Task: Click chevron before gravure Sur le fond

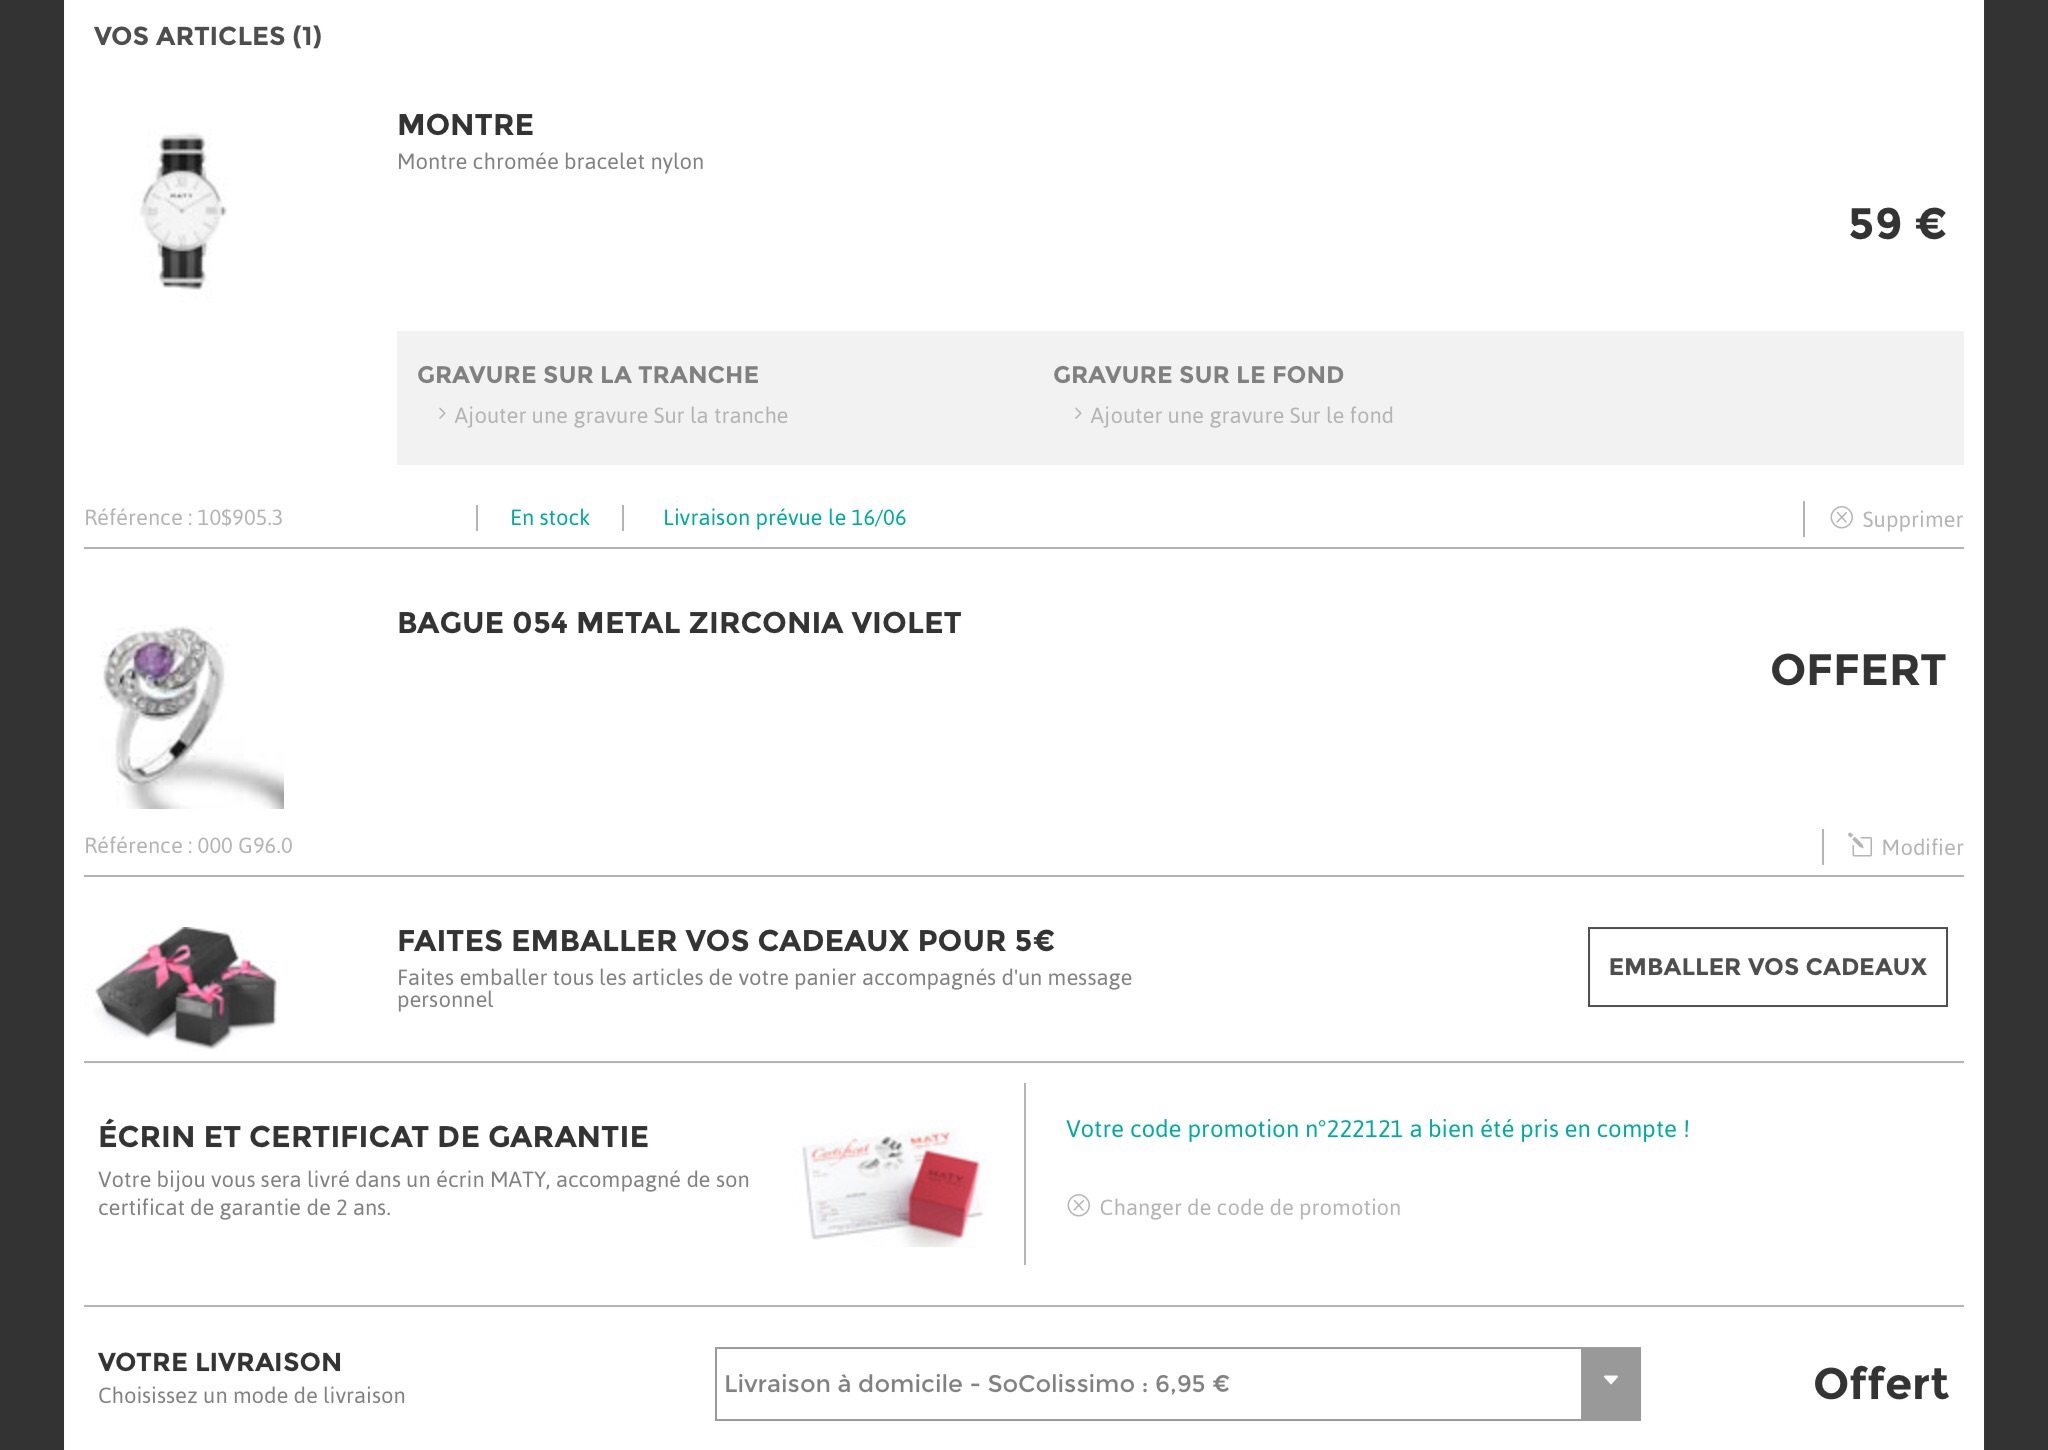Action: click(1077, 414)
